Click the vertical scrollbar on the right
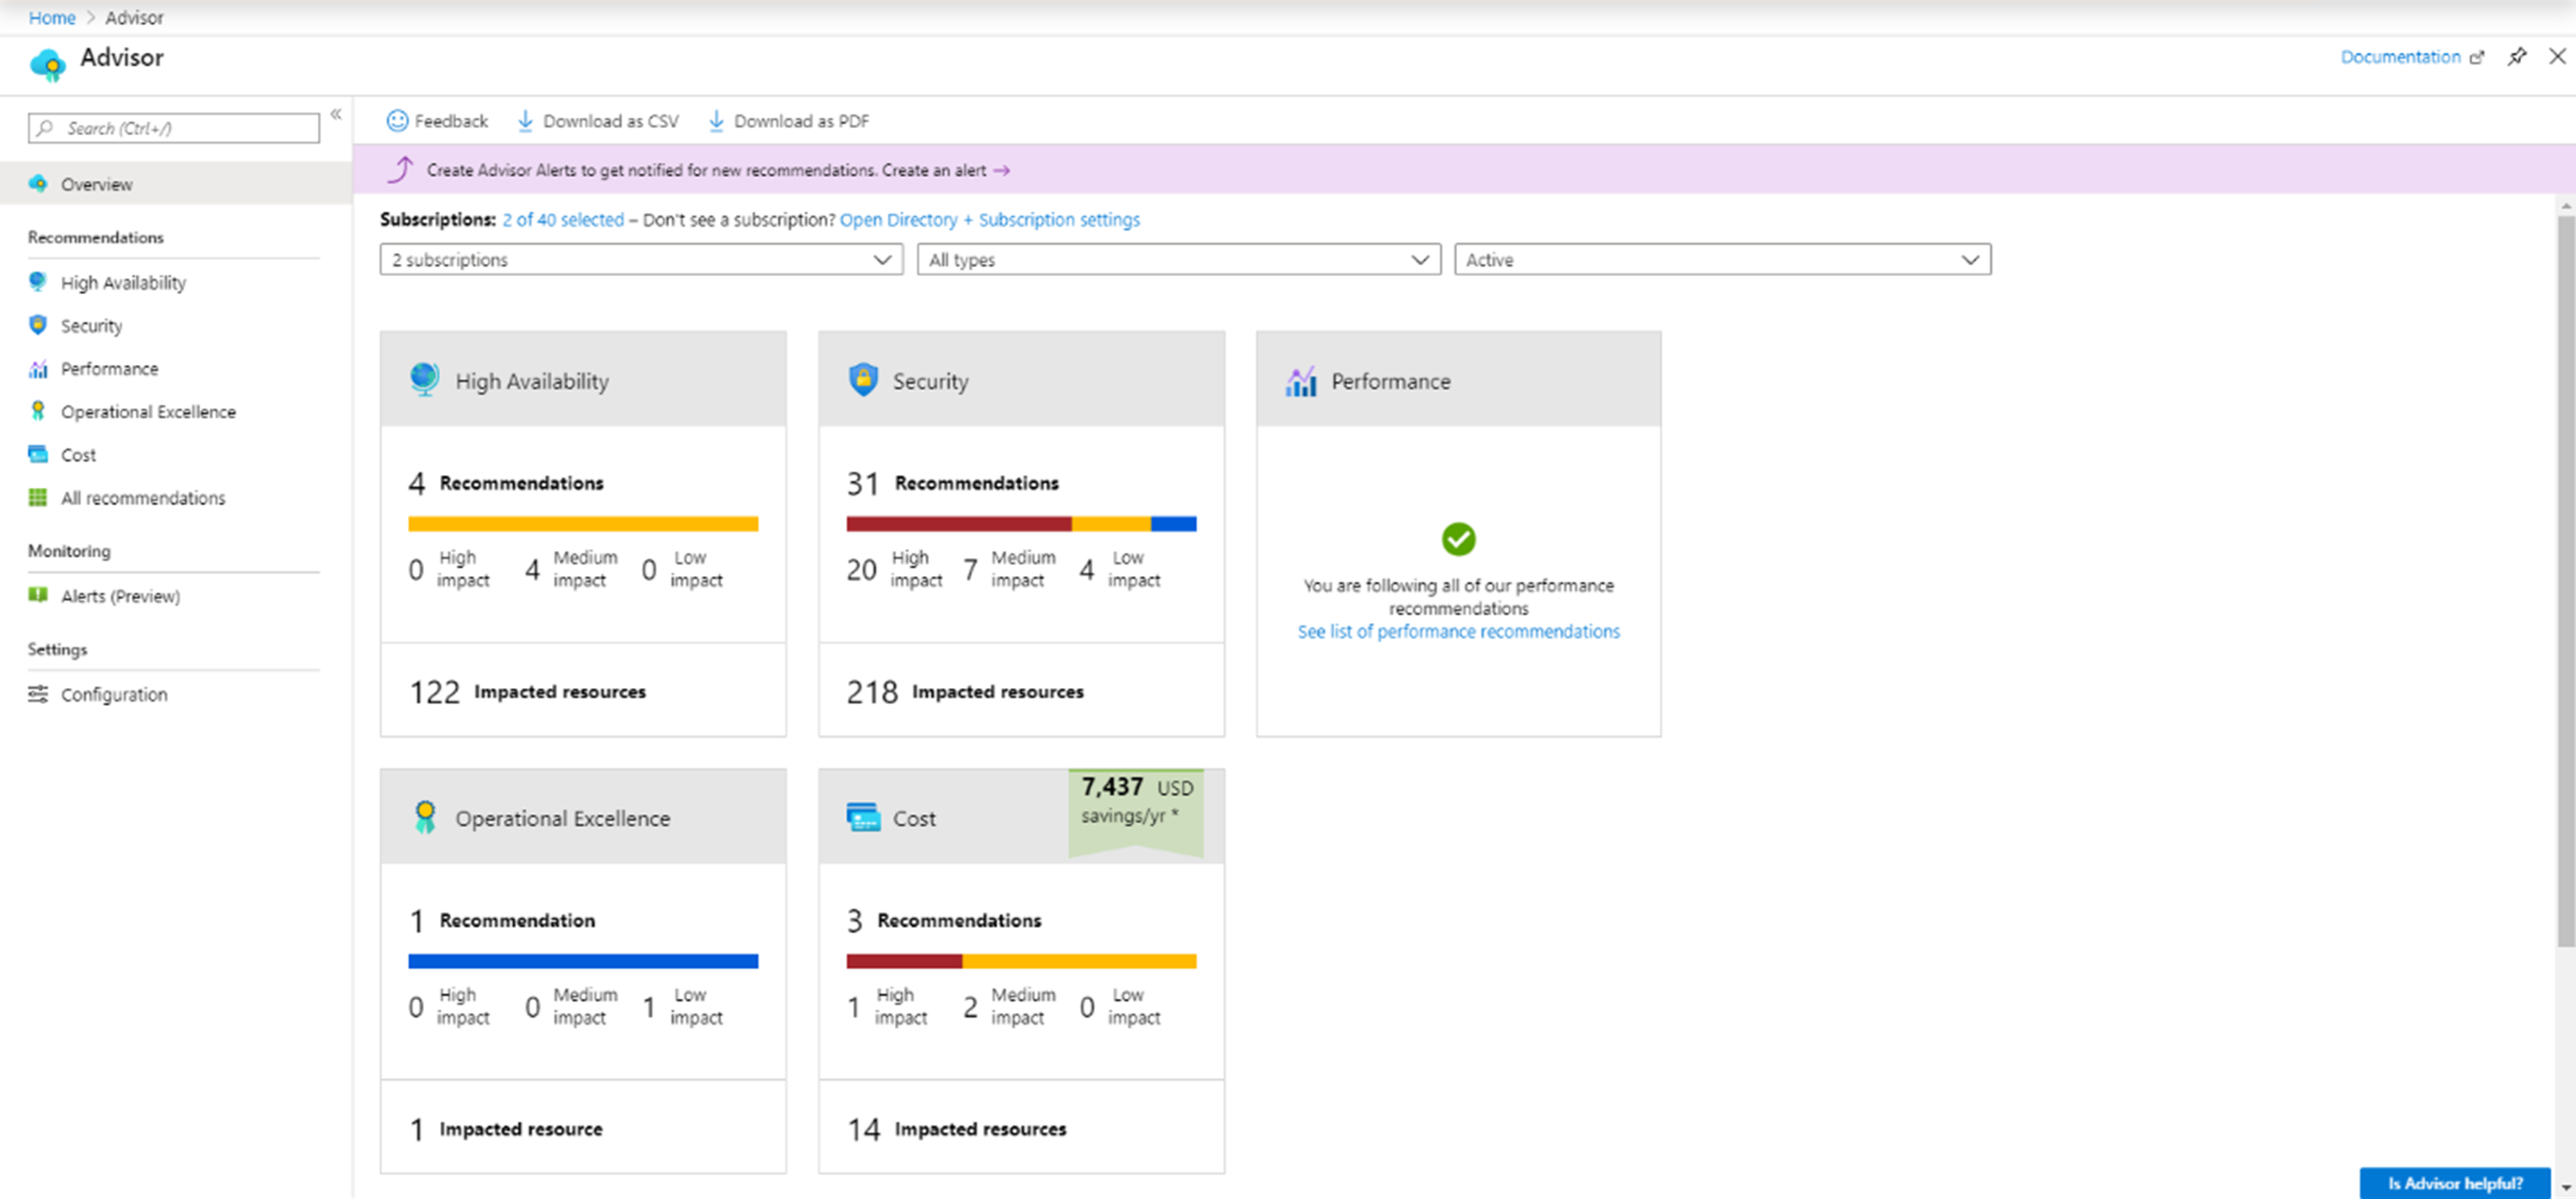Screen dimensions: 2576x1199 tap(2566, 580)
